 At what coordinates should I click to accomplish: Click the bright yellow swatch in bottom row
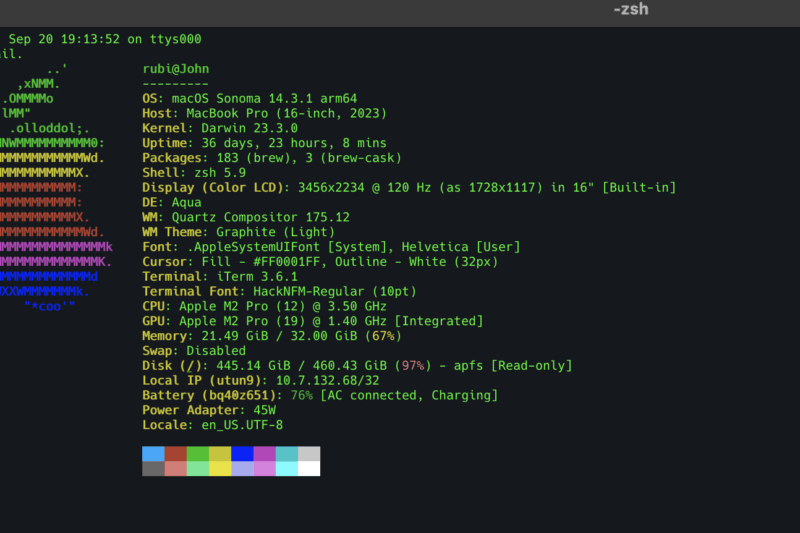pyautogui.click(x=220, y=468)
